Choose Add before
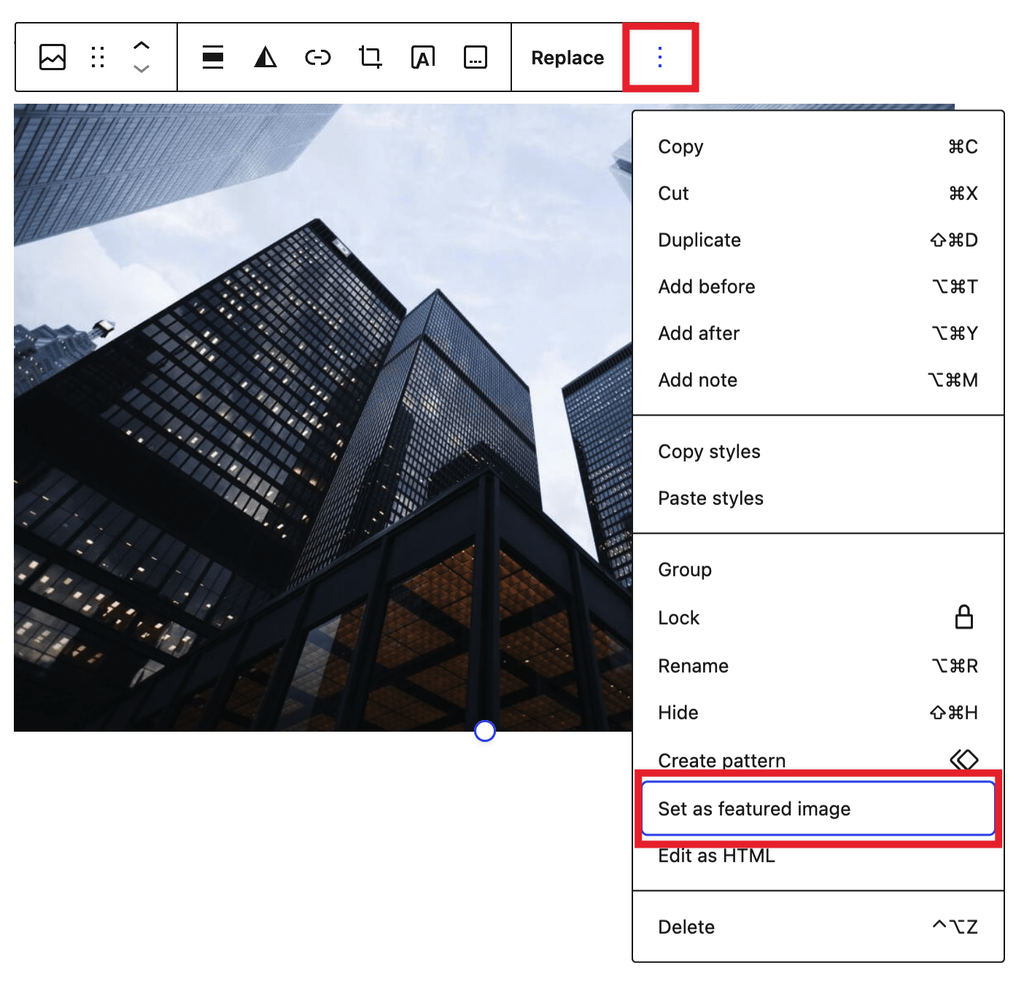Image resolution: width=1024 pixels, height=982 pixels. point(818,287)
